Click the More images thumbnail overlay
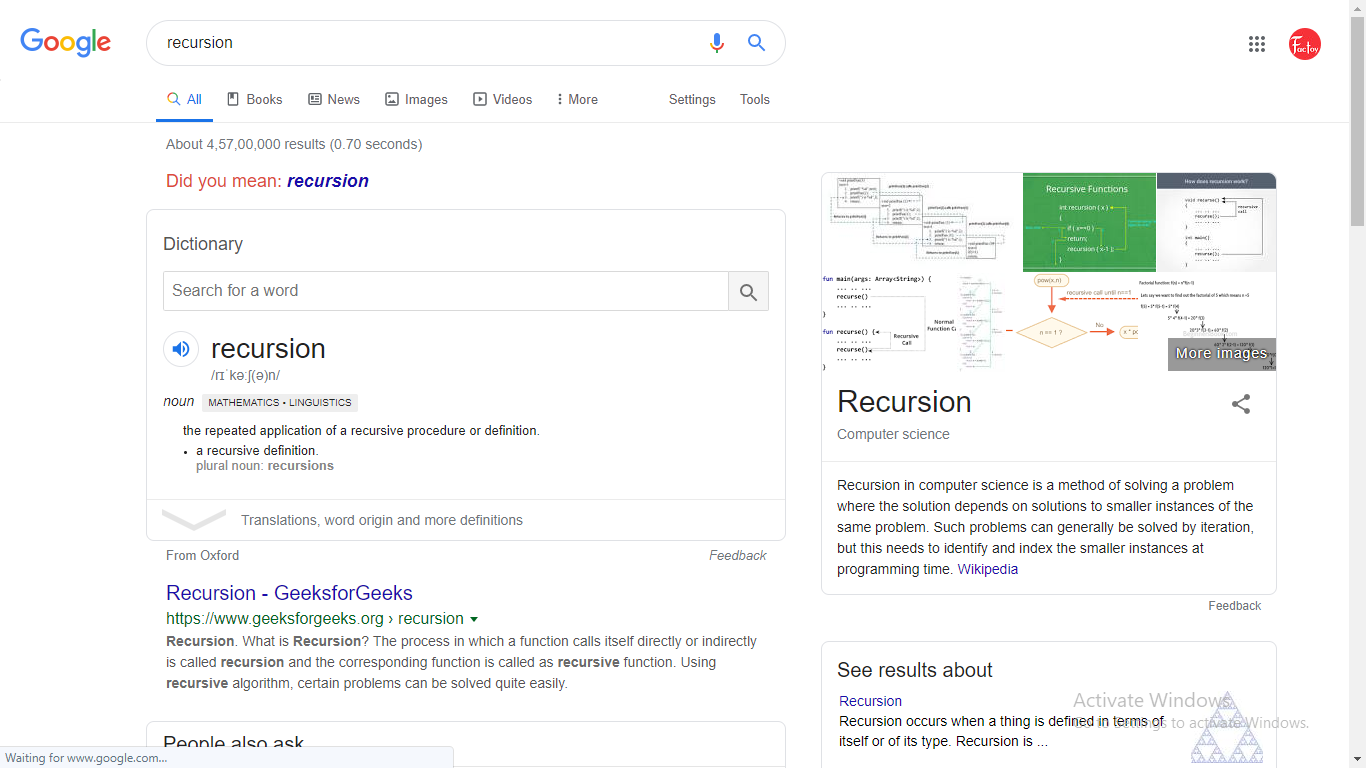1366x768 pixels. tap(1221, 354)
